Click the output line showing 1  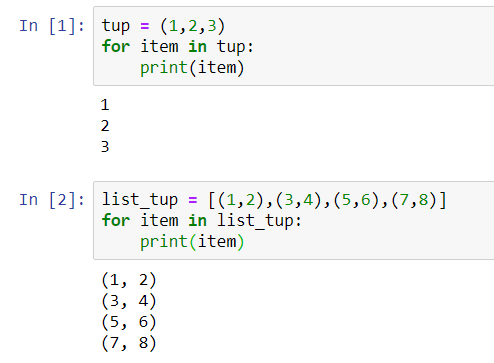click(105, 105)
